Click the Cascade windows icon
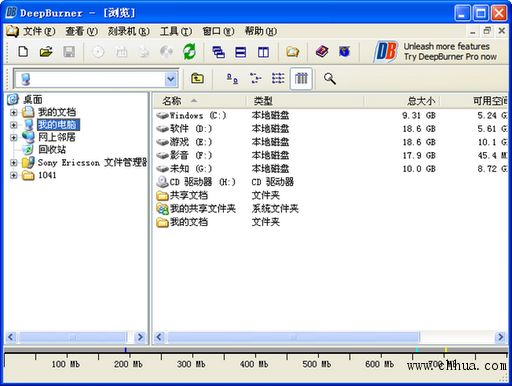 coord(218,52)
